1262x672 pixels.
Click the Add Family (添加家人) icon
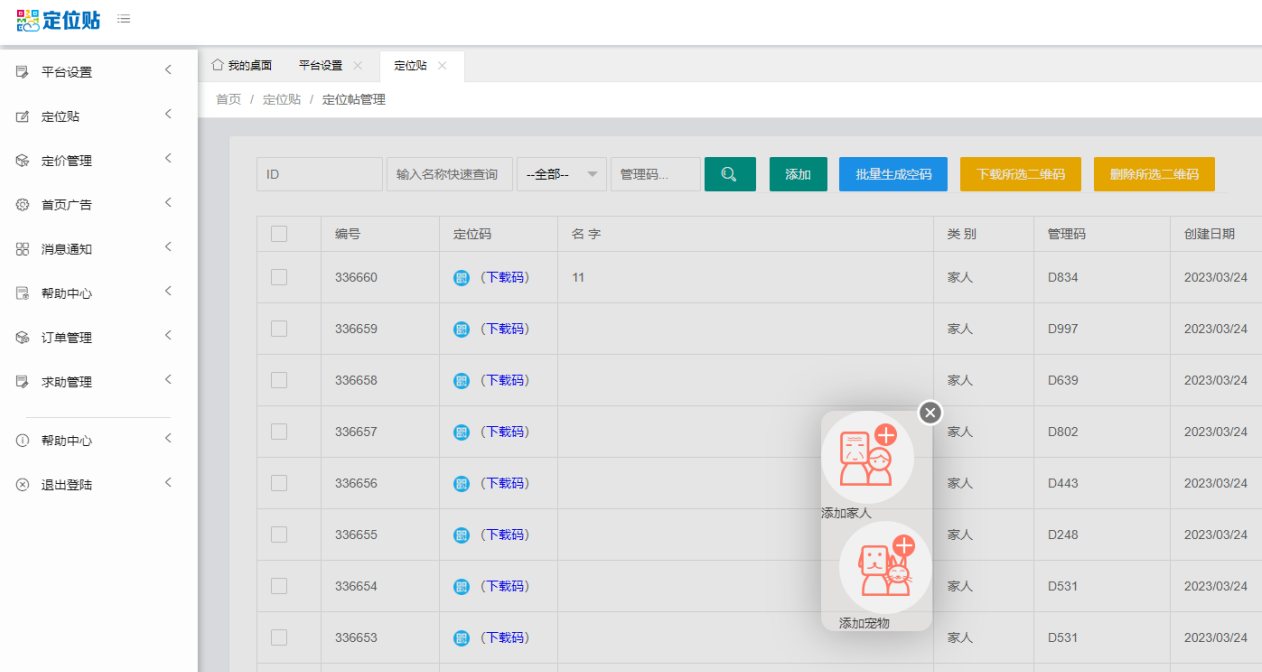tap(867, 457)
